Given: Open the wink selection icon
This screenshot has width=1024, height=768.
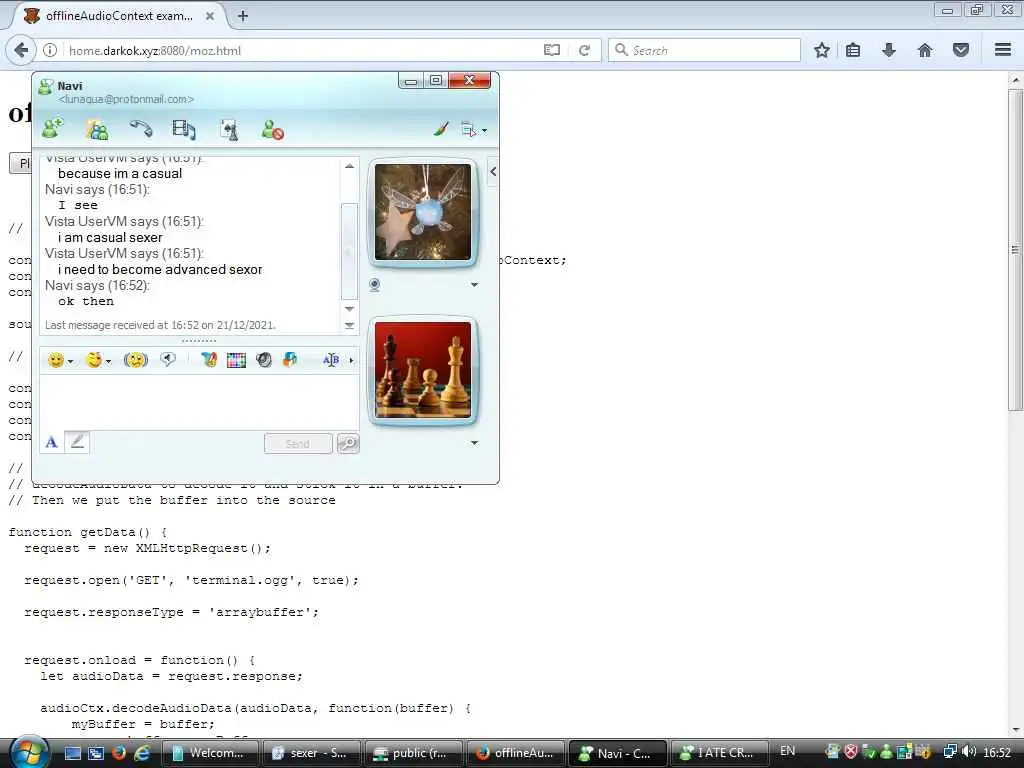Looking at the screenshot, I should [94, 360].
